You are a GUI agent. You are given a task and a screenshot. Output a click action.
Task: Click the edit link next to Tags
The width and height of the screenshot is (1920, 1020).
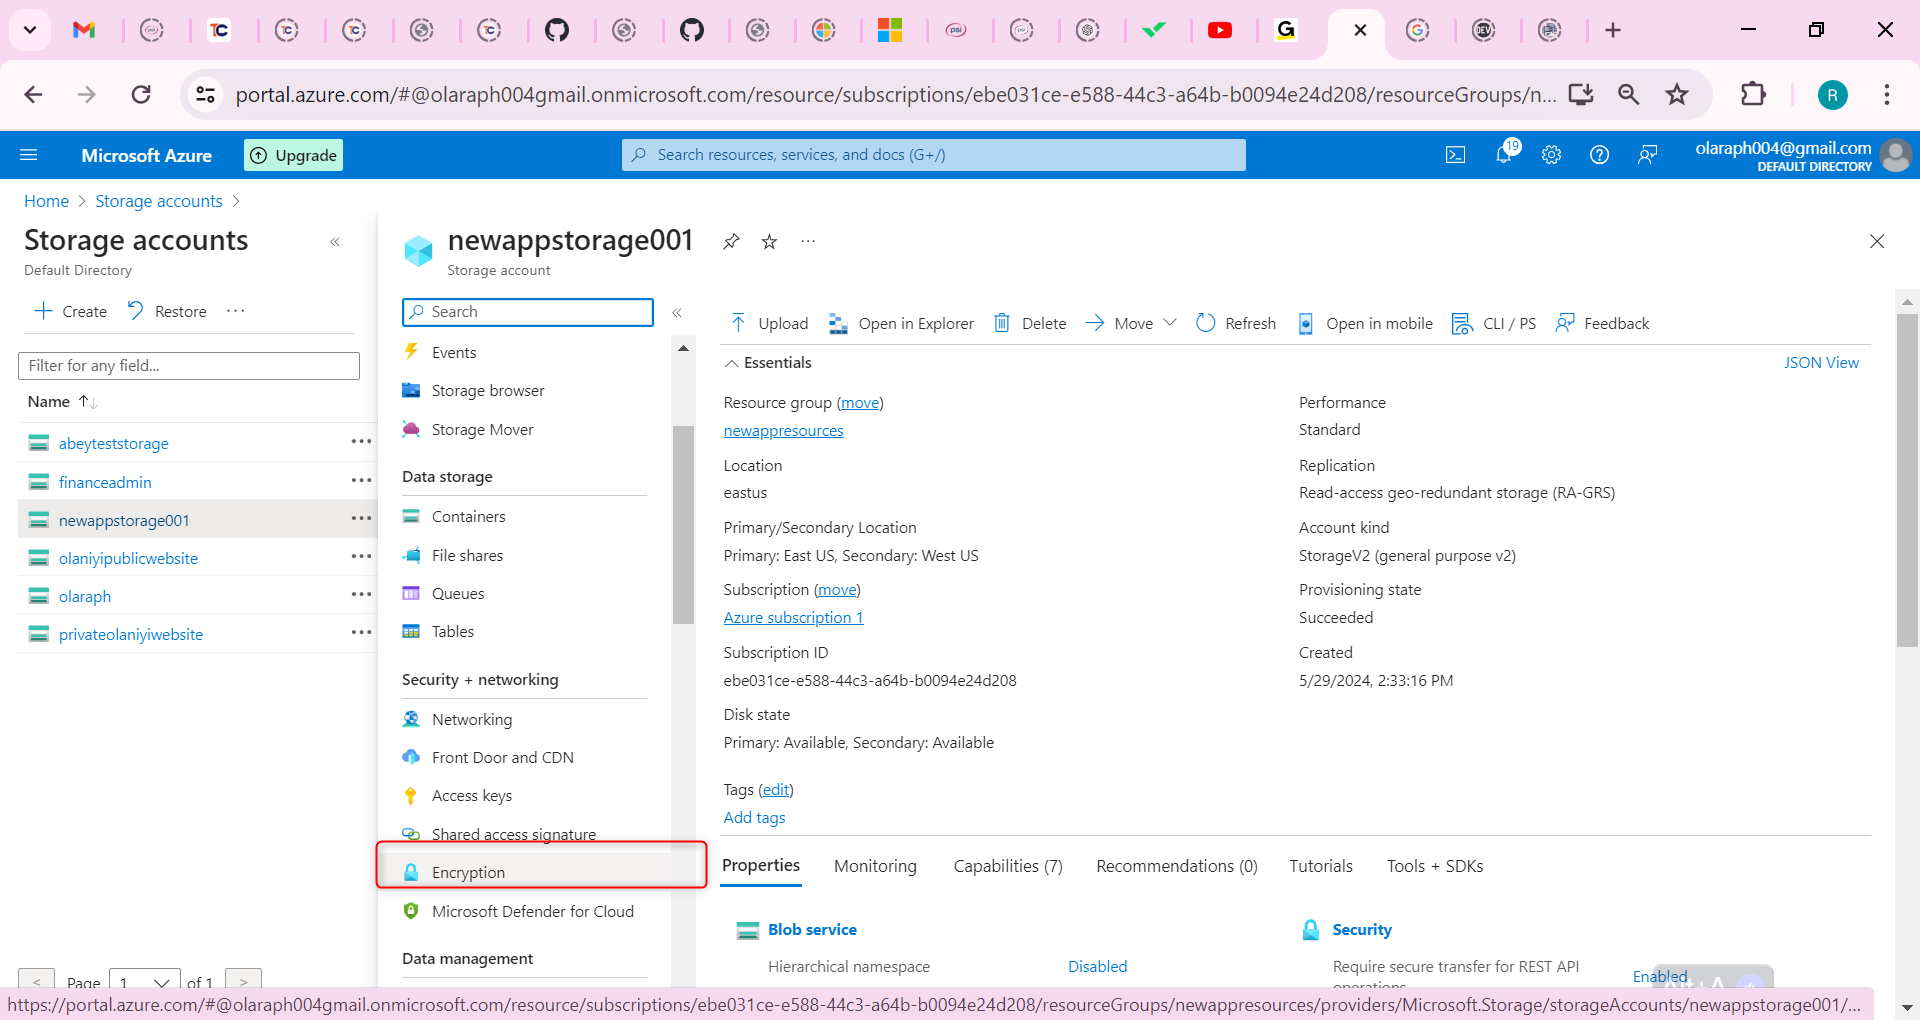click(x=776, y=790)
